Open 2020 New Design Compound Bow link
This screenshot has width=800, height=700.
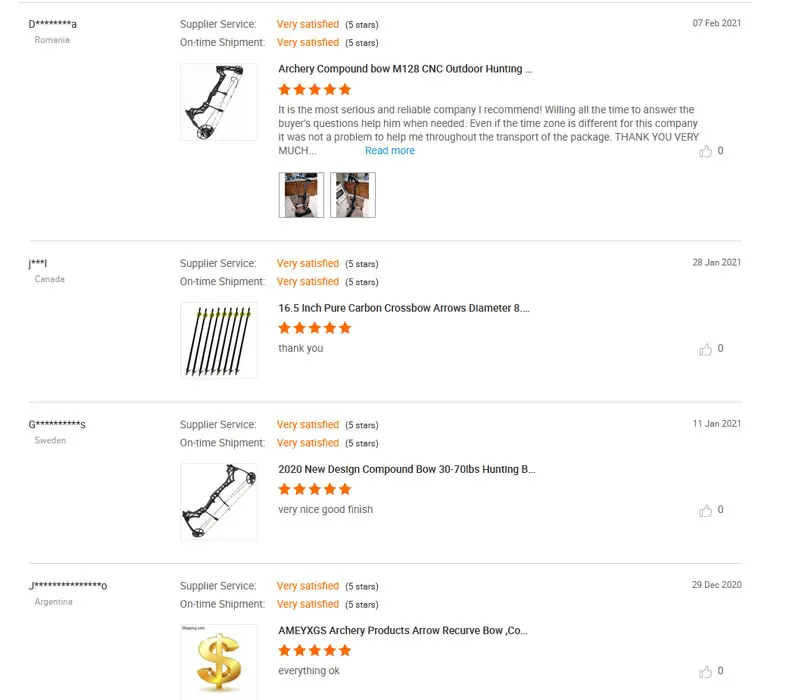coord(406,469)
